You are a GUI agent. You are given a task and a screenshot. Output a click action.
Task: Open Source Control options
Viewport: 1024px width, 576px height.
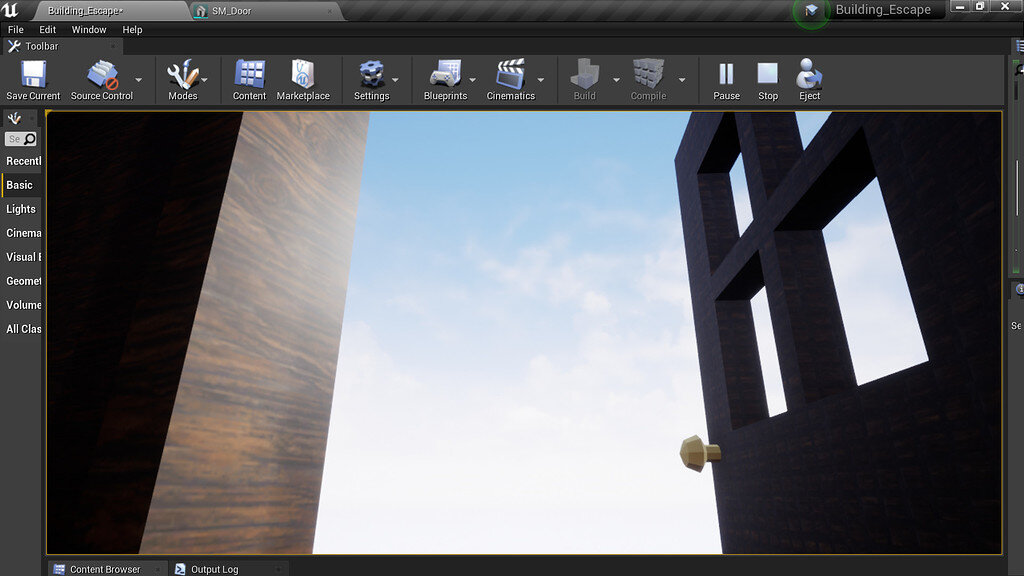(103, 75)
